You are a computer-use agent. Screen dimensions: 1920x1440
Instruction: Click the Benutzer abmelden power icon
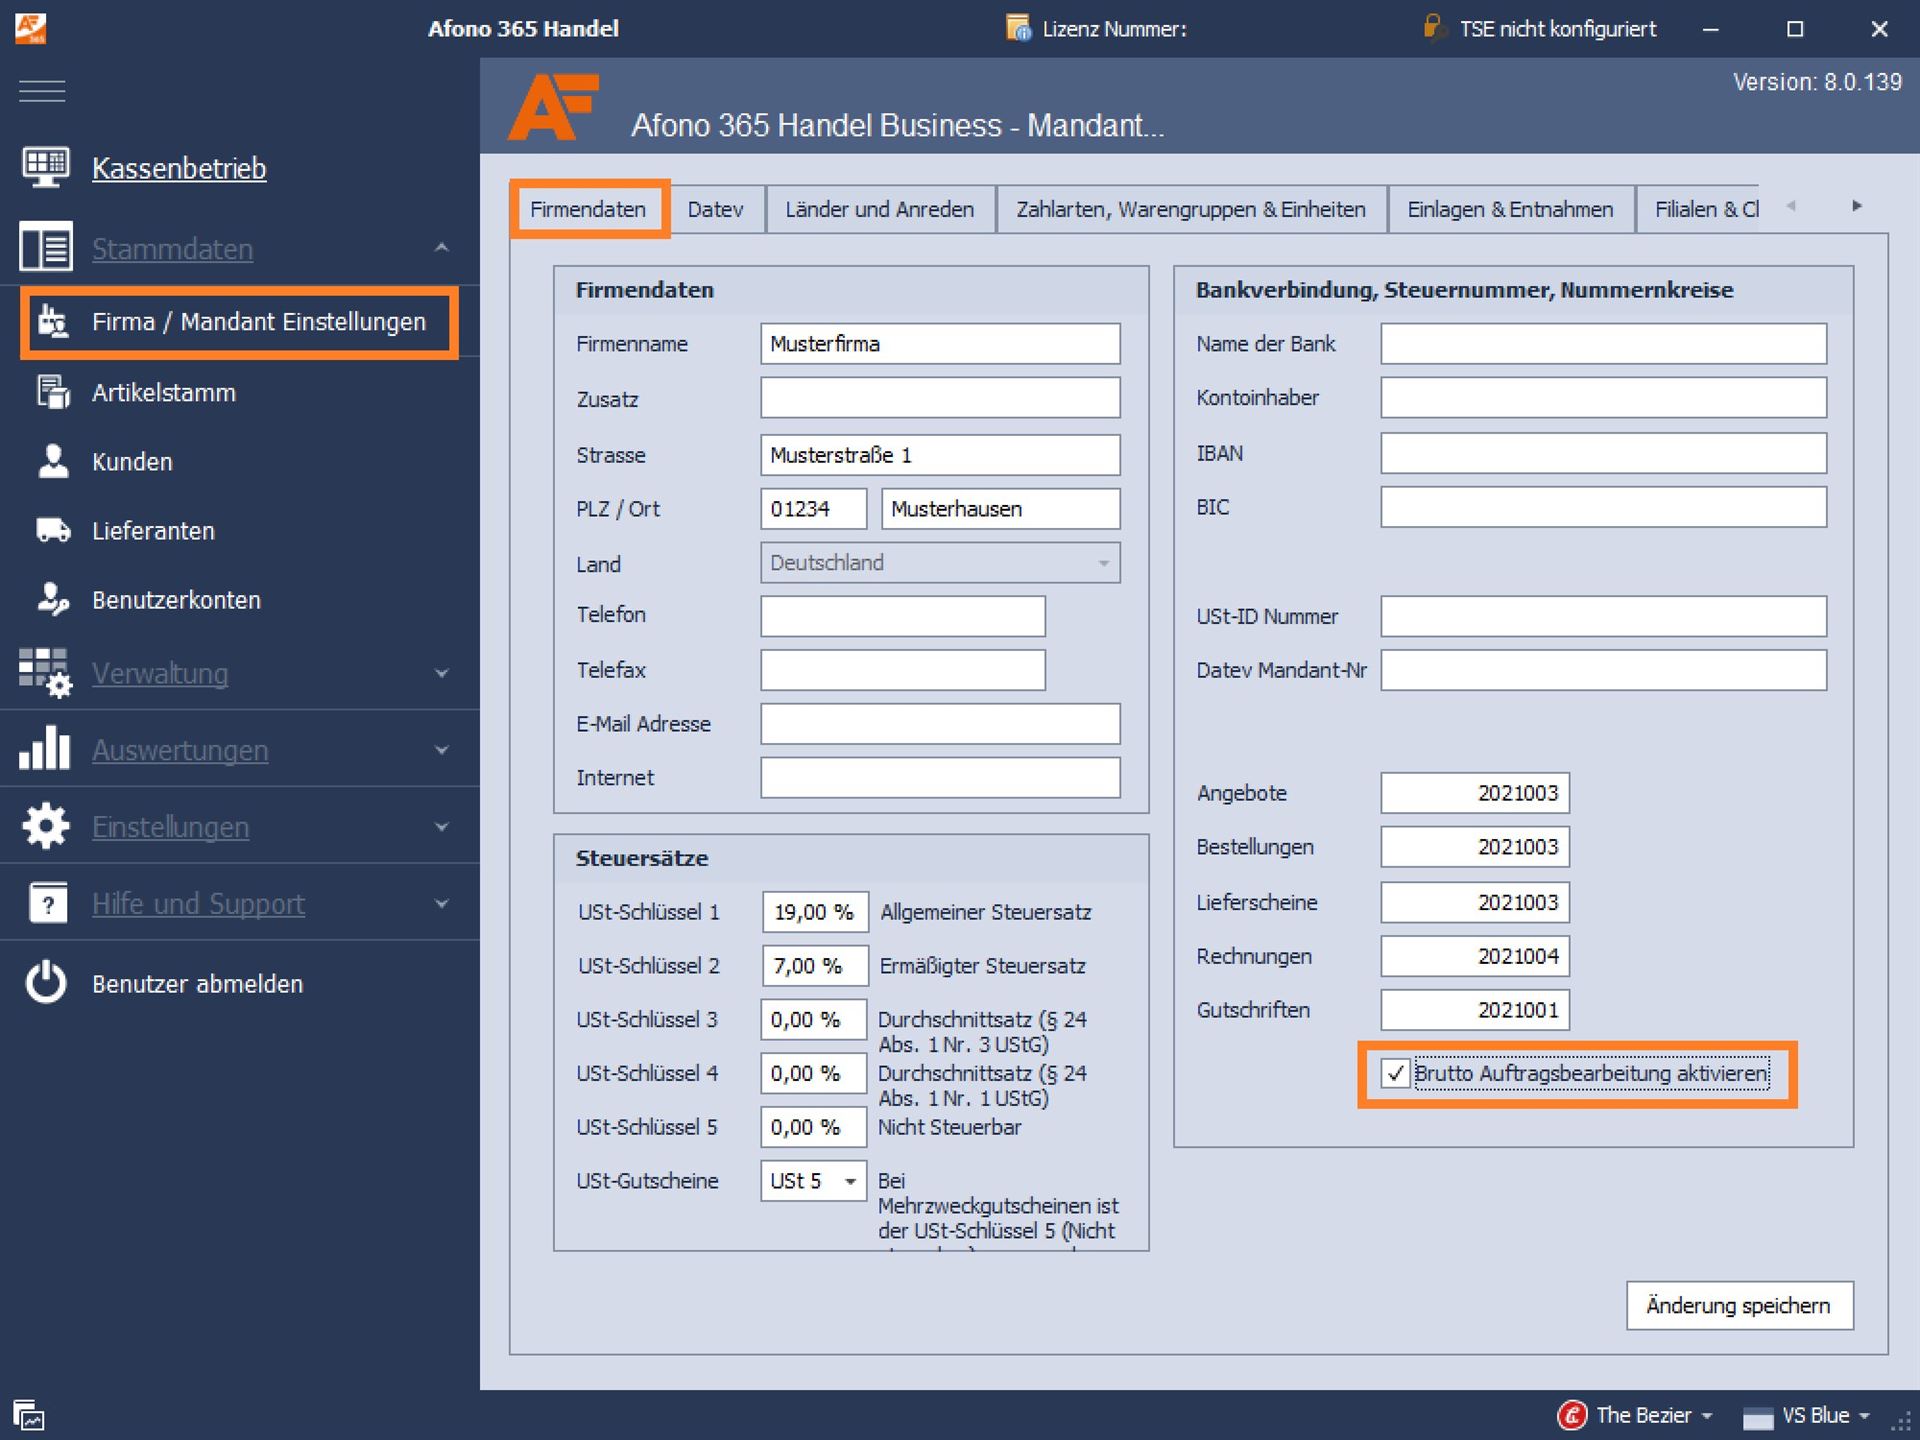pyautogui.click(x=46, y=983)
